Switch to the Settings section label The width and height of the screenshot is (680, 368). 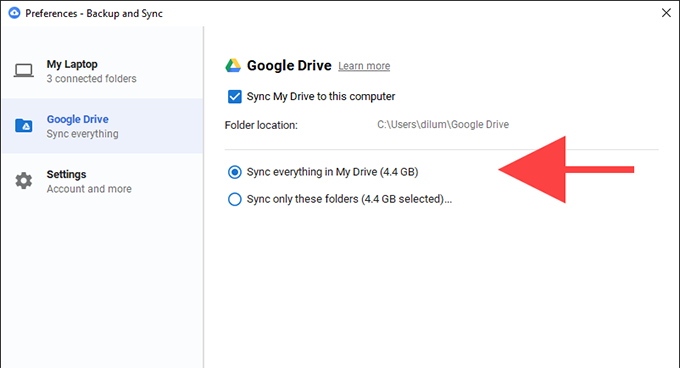click(66, 174)
